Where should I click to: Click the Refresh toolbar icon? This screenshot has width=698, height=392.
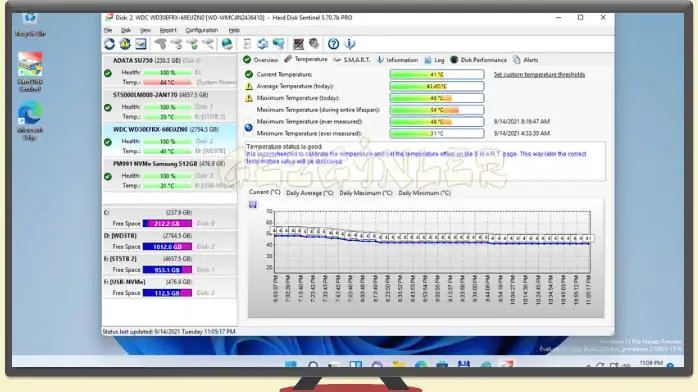[x=110, y=44]
